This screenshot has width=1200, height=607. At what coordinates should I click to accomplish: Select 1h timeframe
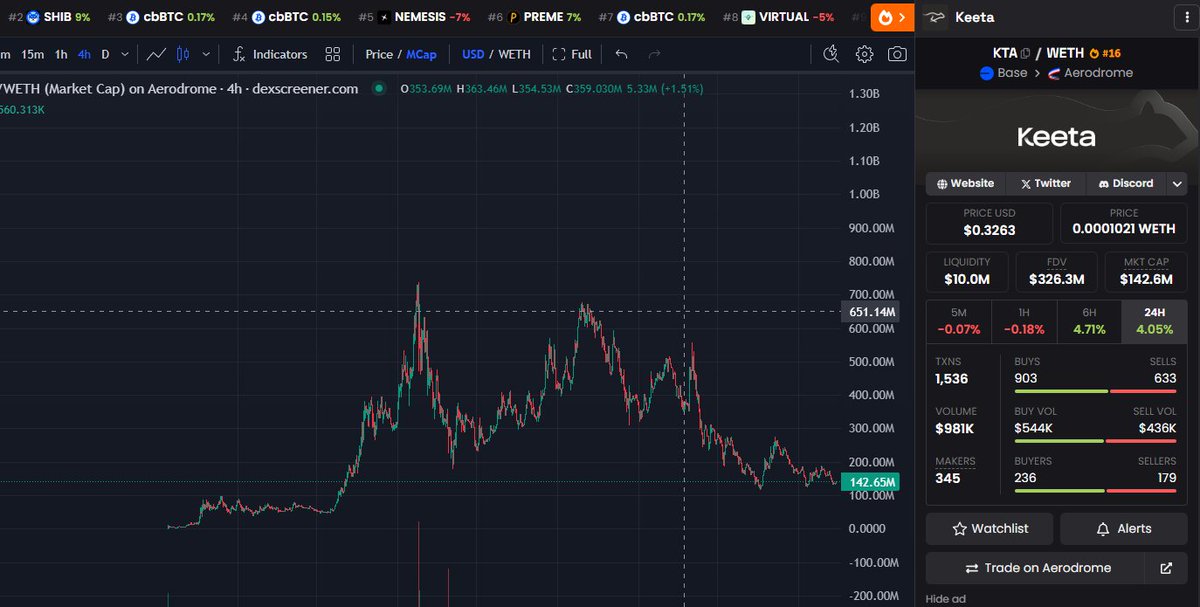[x=61, y=54]
